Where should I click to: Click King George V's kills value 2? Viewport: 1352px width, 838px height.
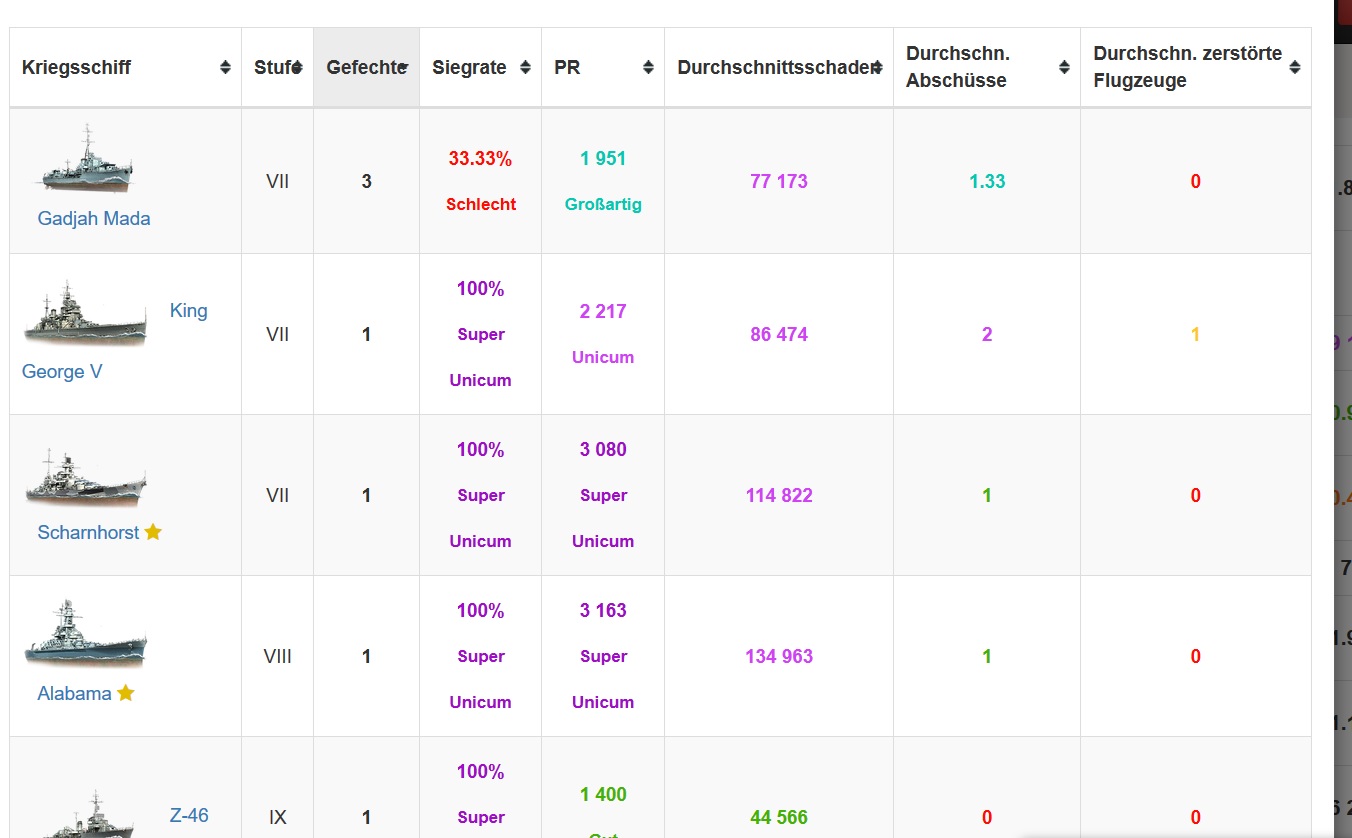[987, 334]
